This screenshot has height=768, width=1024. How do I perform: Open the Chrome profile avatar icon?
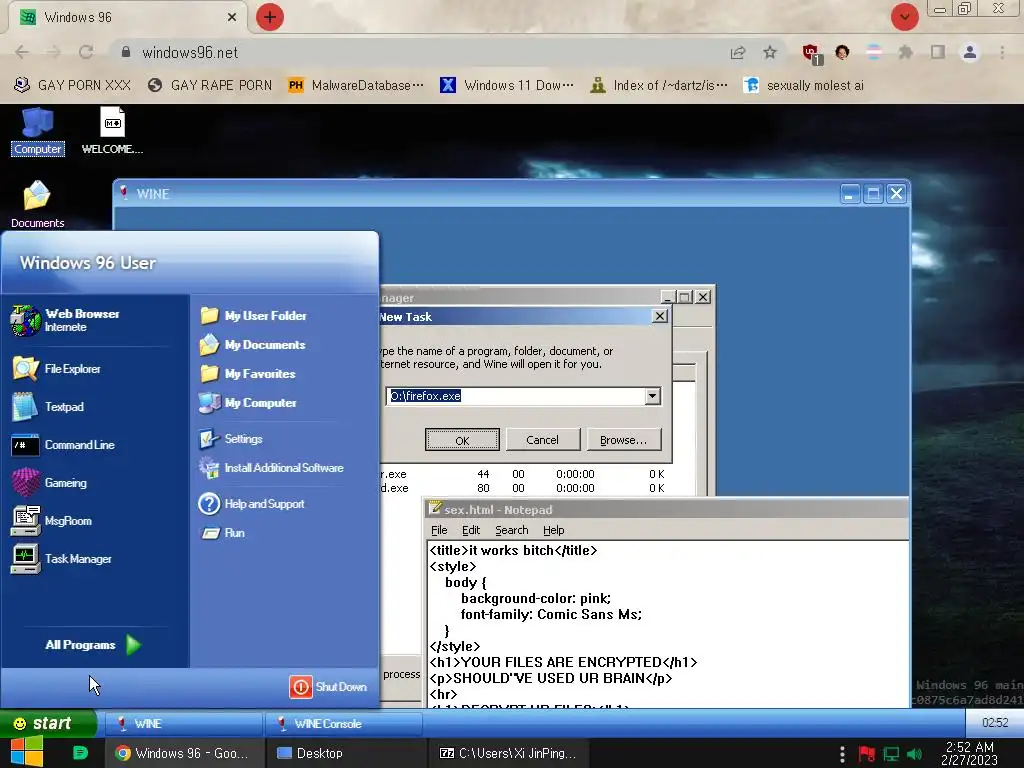(x=970, y=52)
